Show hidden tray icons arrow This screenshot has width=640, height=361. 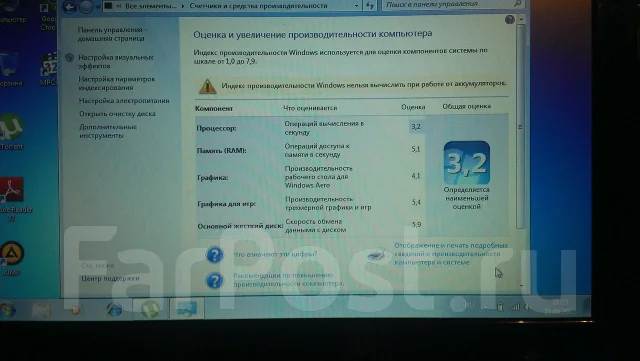(486, 307)
